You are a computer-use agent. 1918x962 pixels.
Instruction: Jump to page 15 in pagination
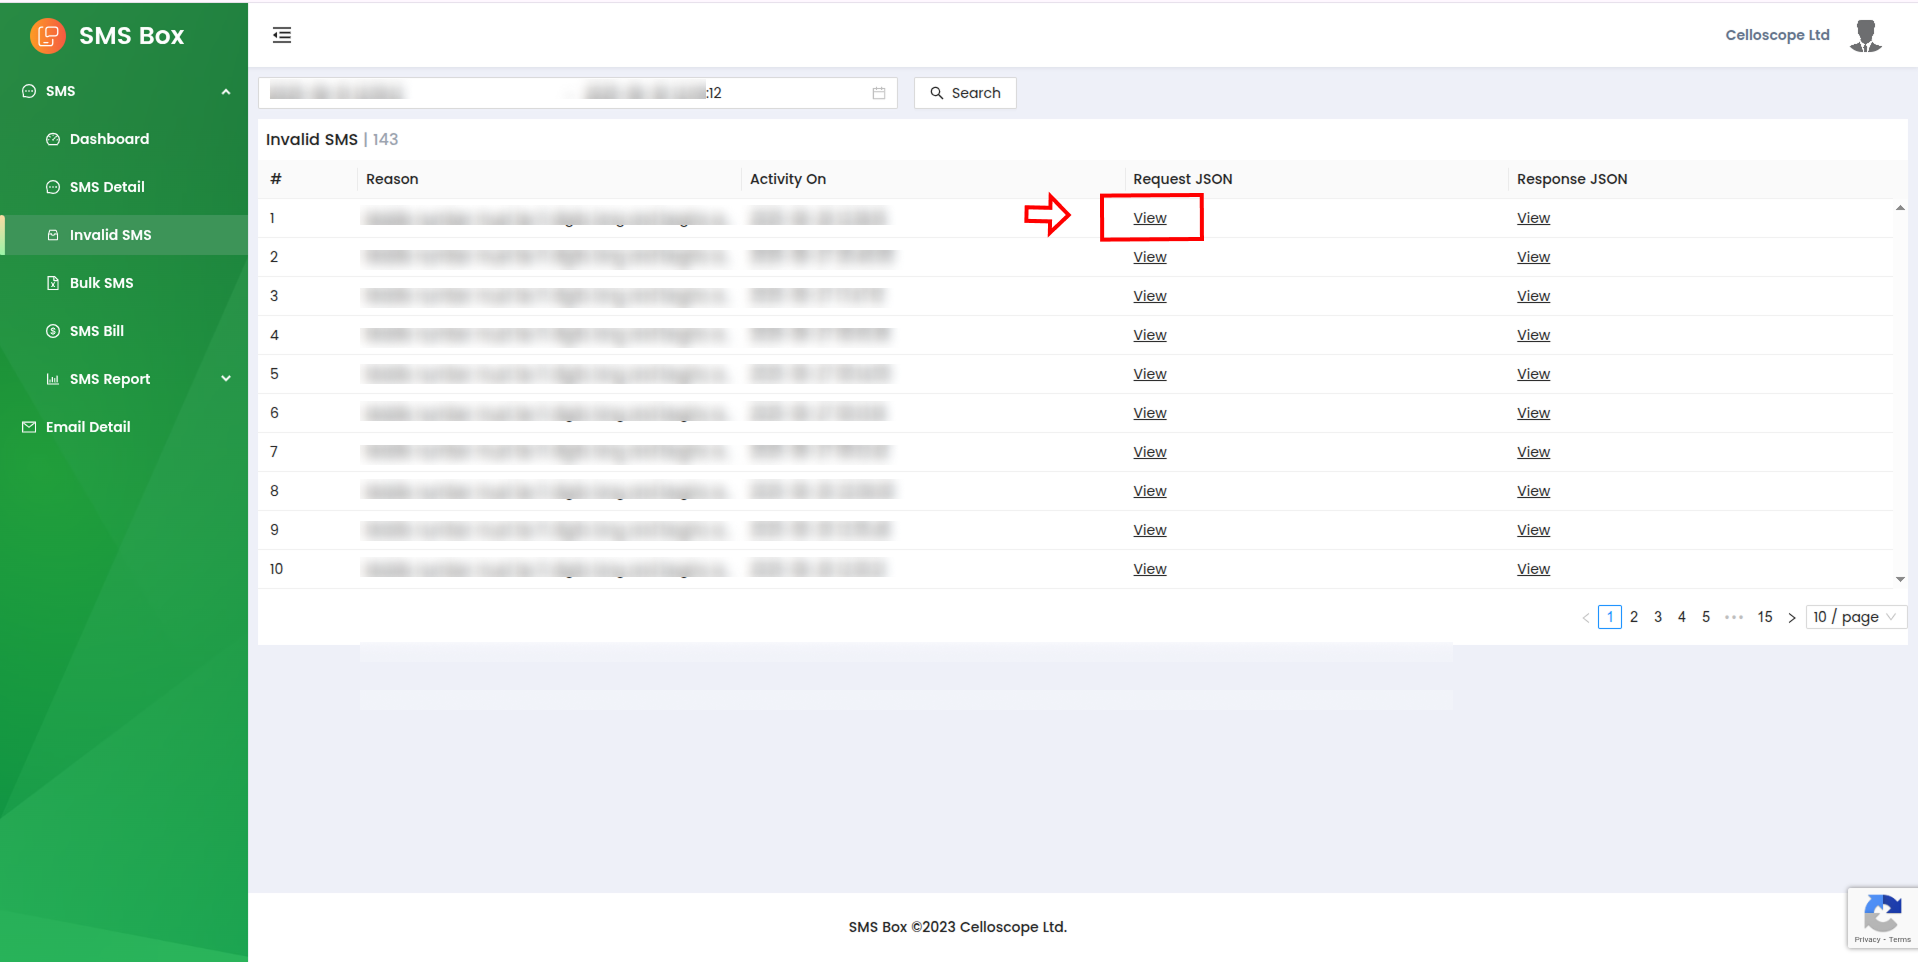point(1764,617)
